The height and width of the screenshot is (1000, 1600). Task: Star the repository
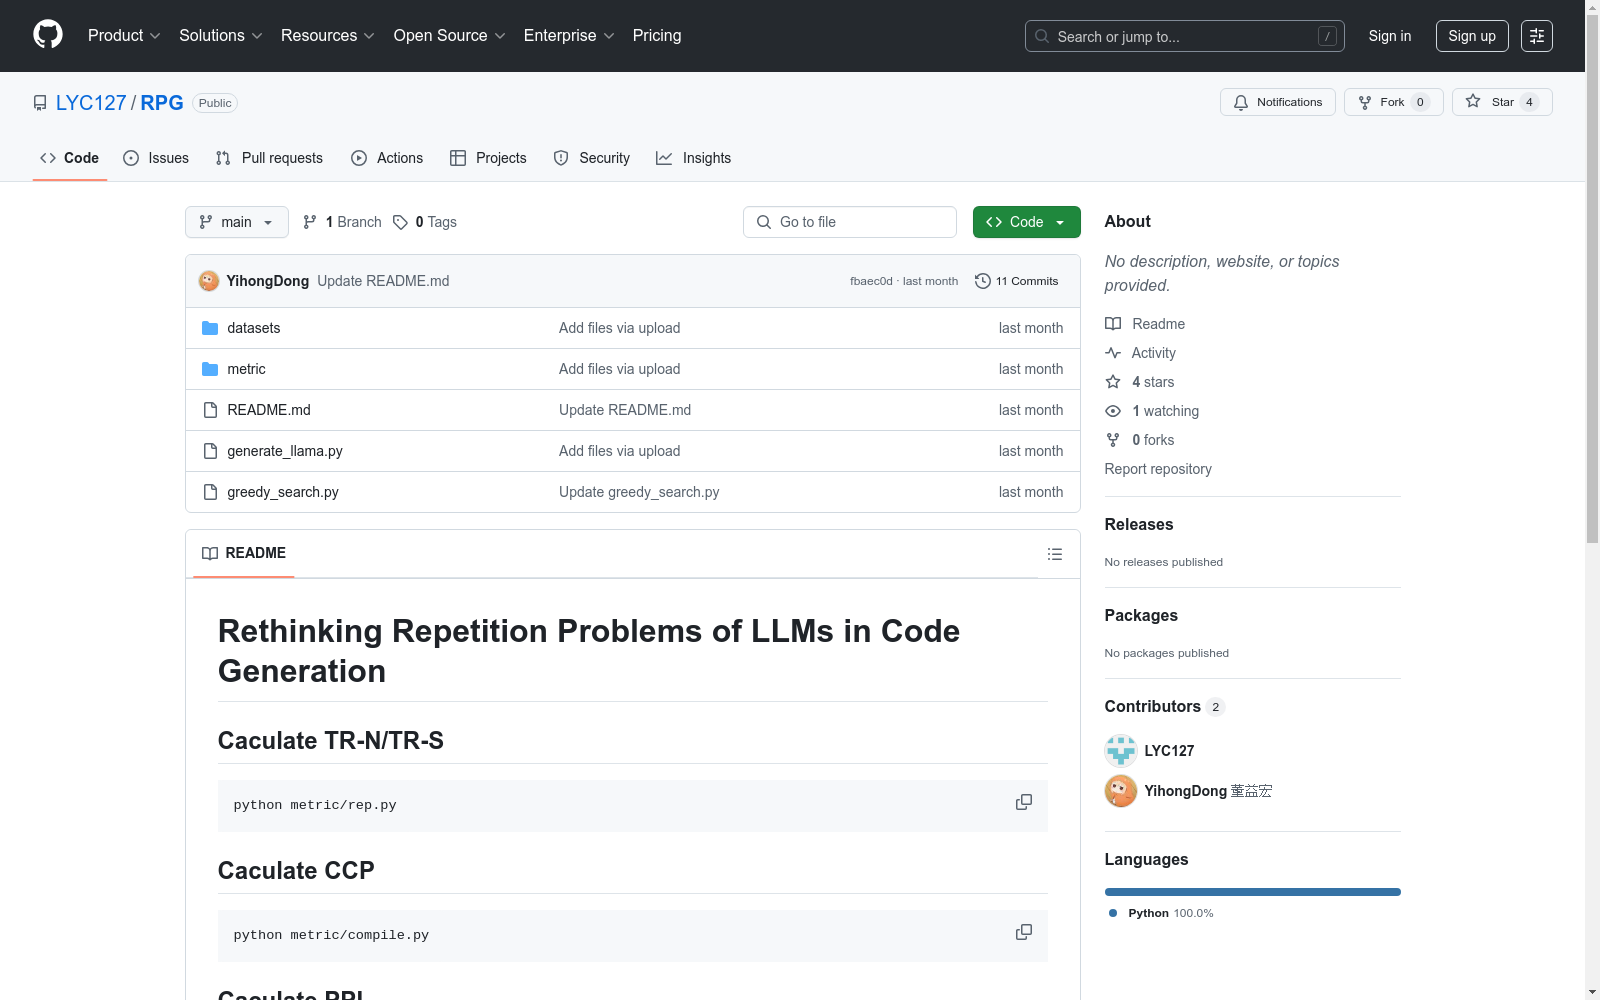tap(1501, 102)
